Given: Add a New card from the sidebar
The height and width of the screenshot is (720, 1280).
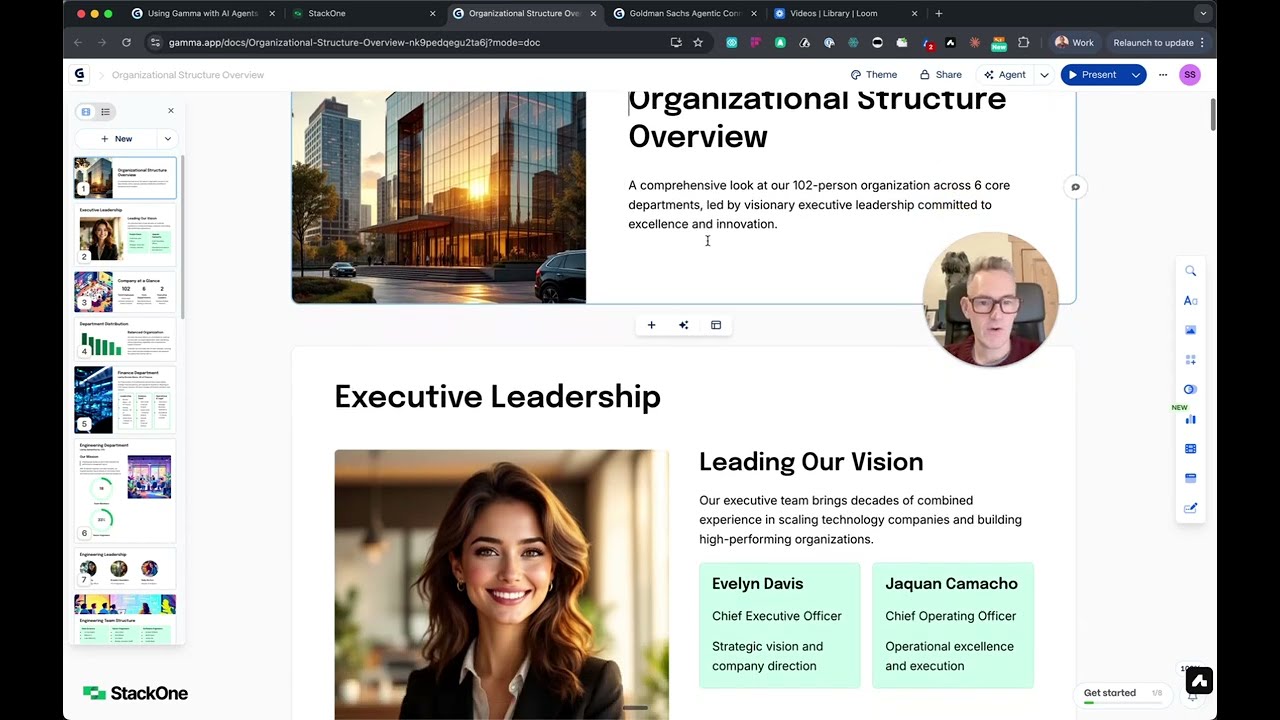Looking at the screenshot, I should pyautogui.click(x=116, y=139).
